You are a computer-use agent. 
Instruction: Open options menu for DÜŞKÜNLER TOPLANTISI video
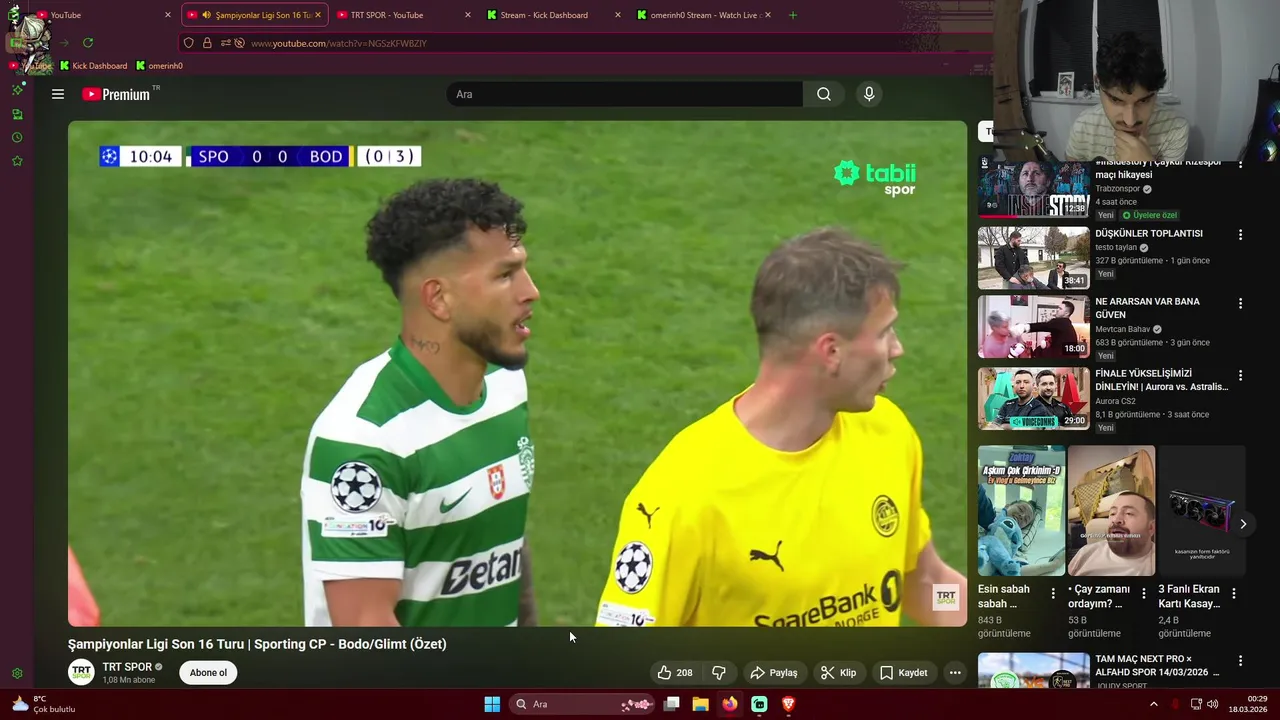click(1240, 235)
